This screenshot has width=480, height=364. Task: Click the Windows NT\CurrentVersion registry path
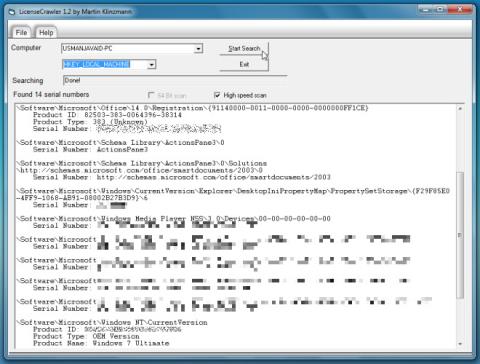(x=112, y=323)
